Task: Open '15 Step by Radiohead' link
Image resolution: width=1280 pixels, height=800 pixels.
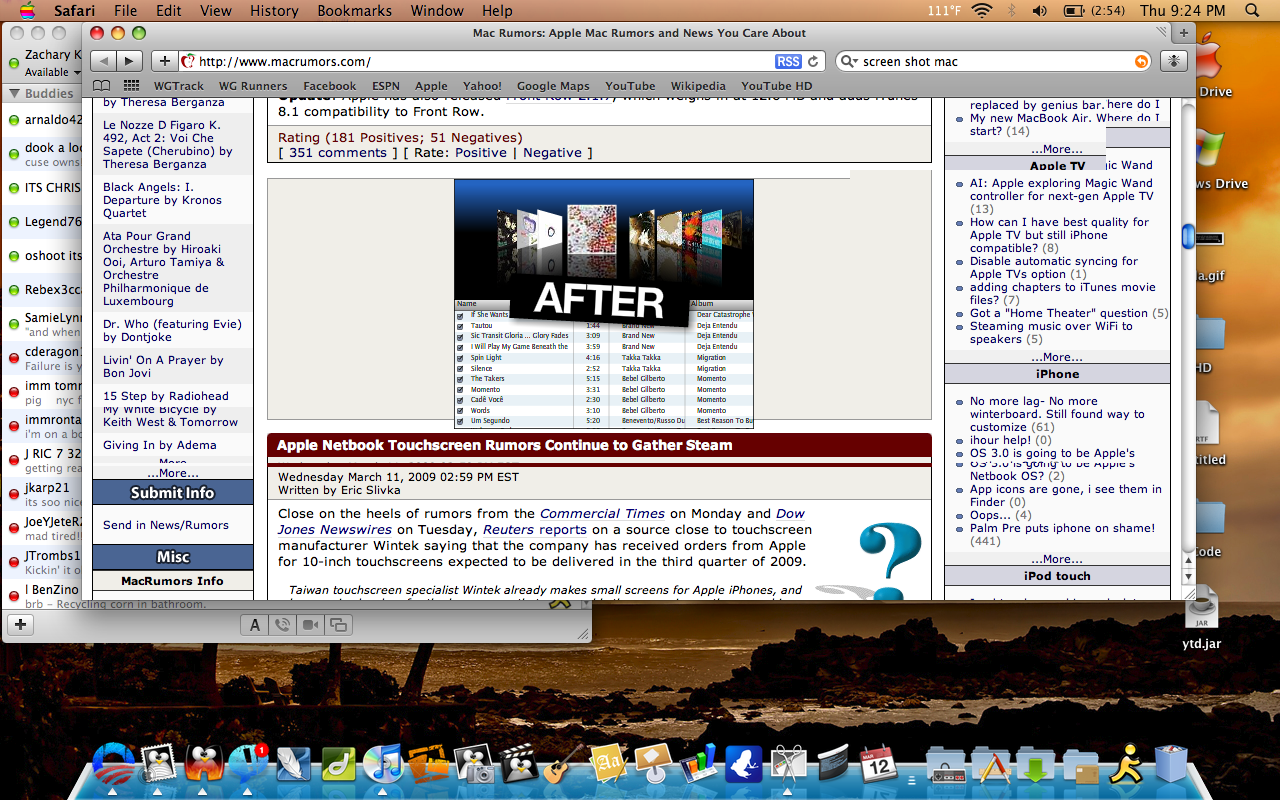Action: tap(166, 396)
